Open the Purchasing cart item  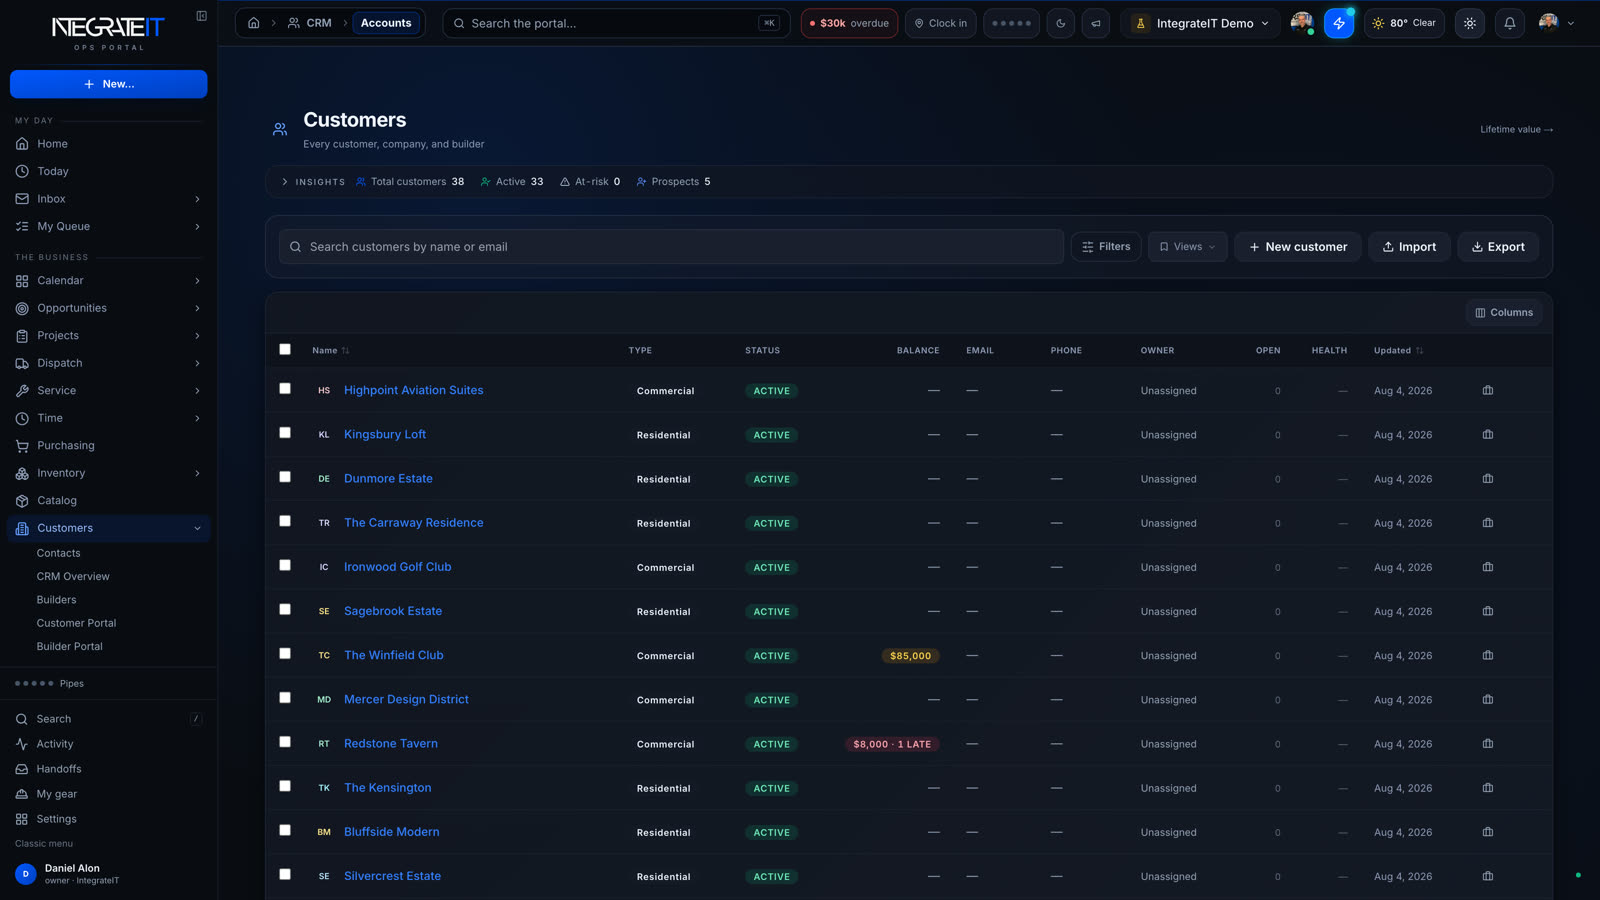108,446
